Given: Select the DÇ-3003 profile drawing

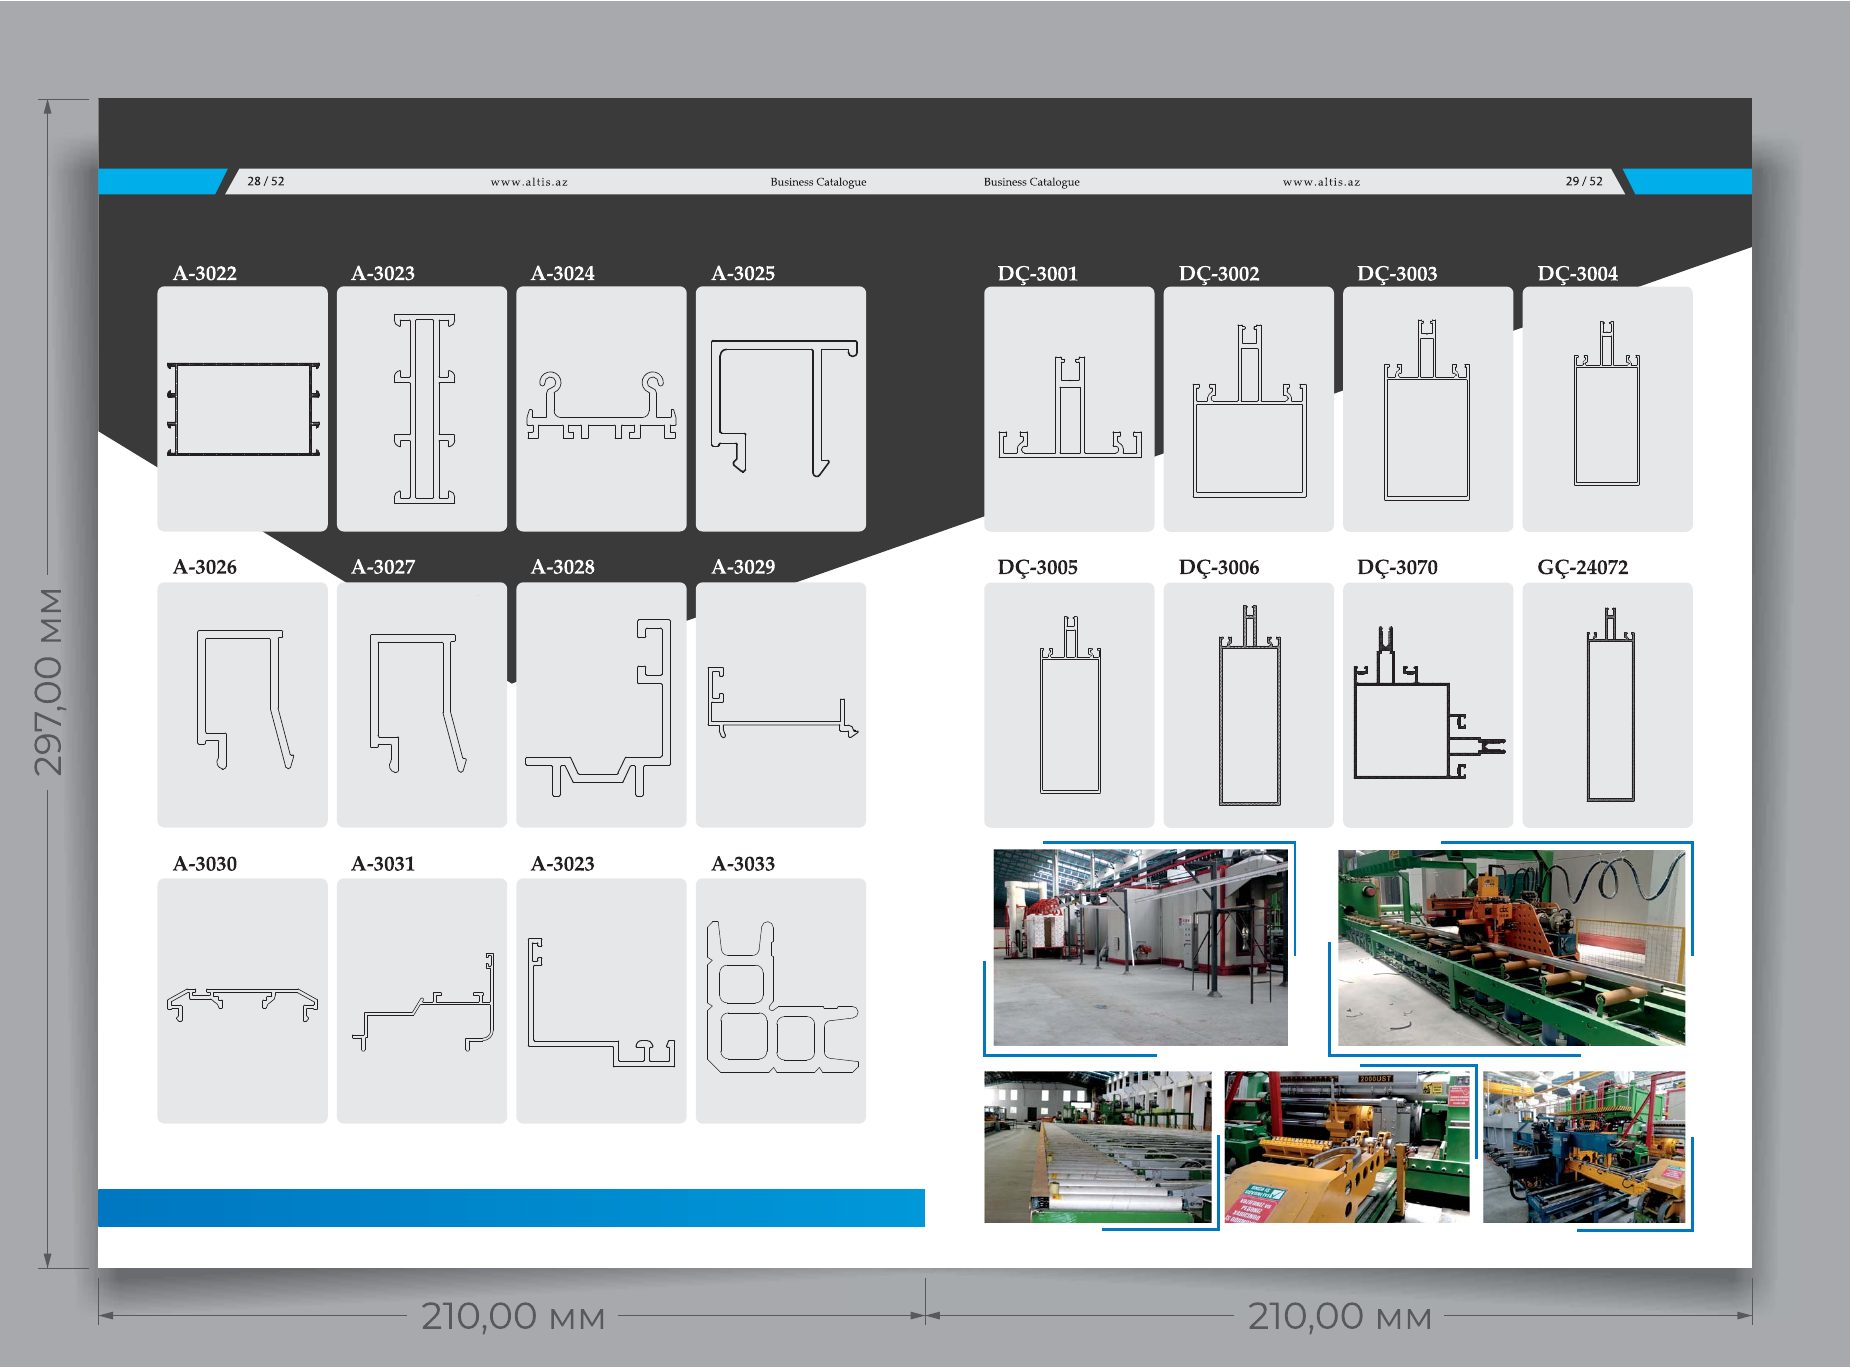Looking at the screenshot, I should (1428, 409).
